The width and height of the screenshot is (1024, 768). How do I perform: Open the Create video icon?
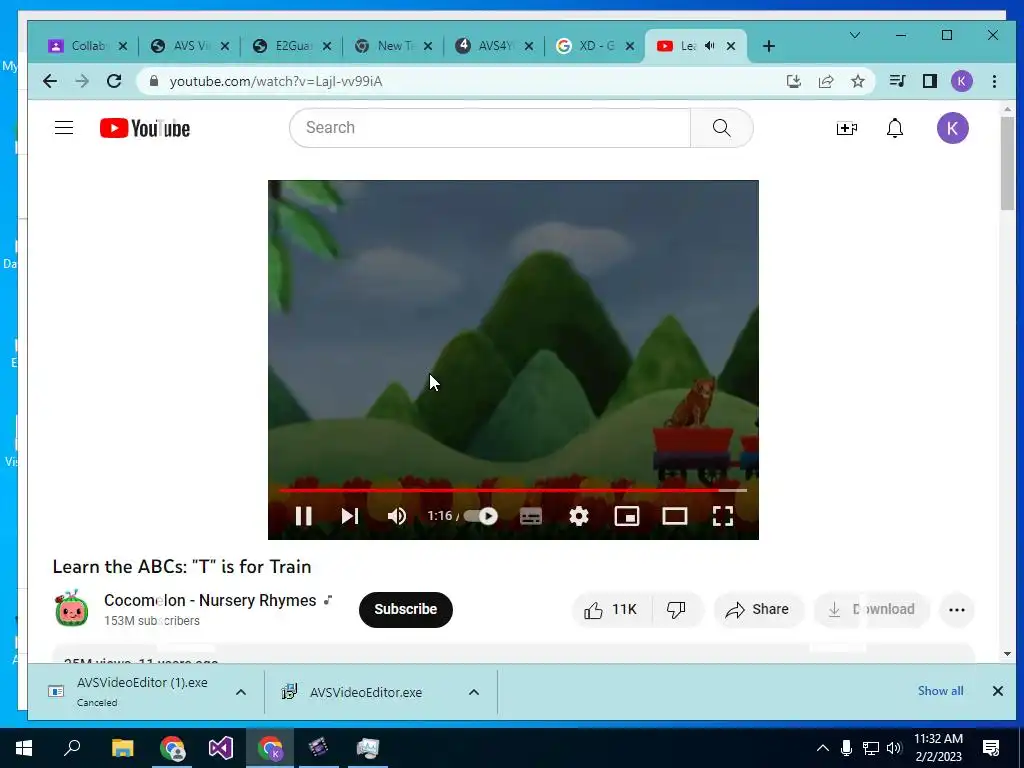[x=846, y=128]
